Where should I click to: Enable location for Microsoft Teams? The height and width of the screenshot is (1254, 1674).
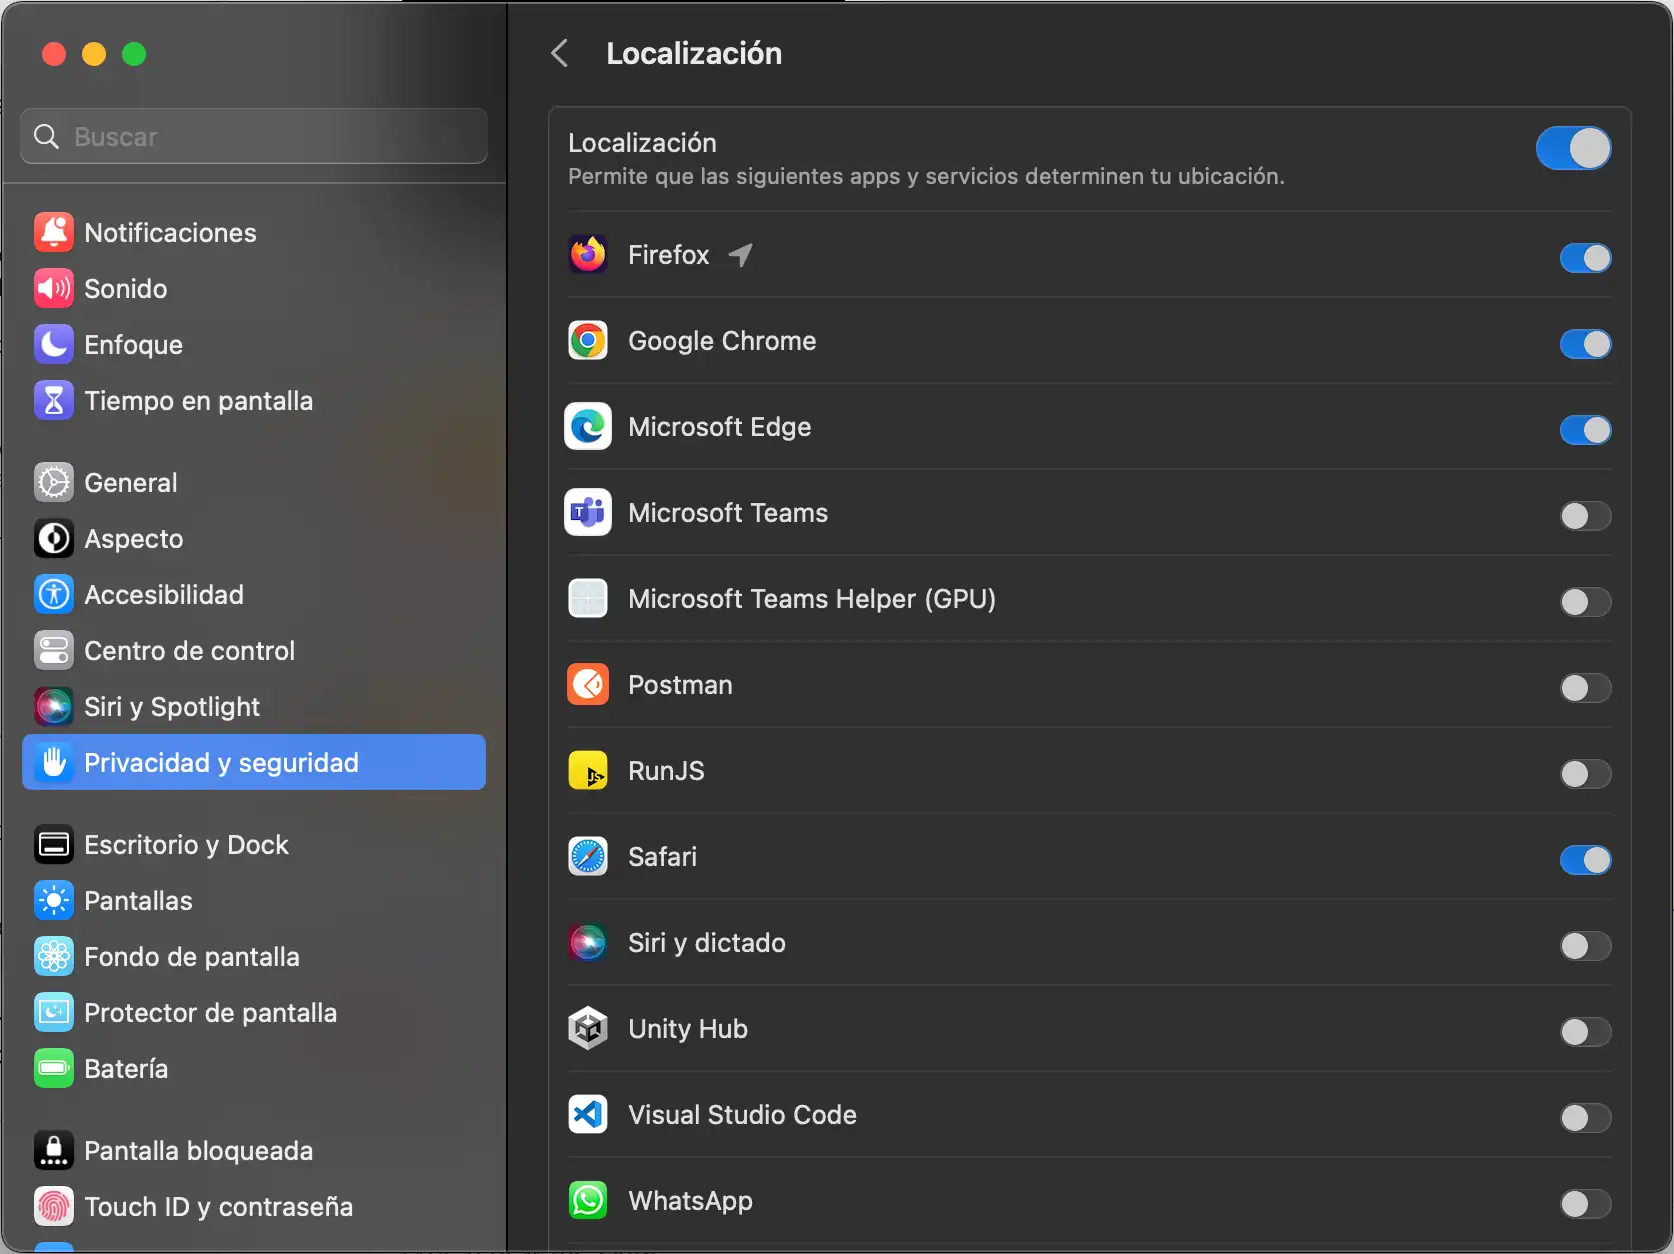pos(1585,516)
